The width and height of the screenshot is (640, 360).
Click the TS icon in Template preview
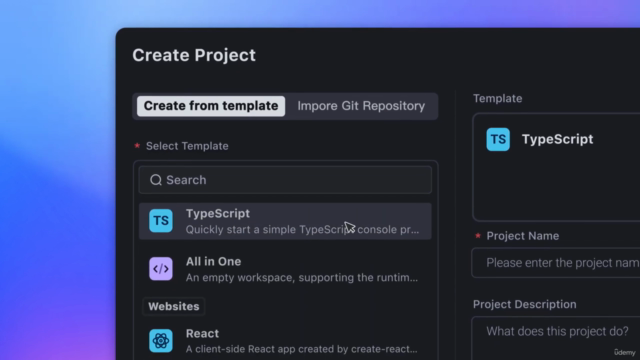(x=498, y=139)
